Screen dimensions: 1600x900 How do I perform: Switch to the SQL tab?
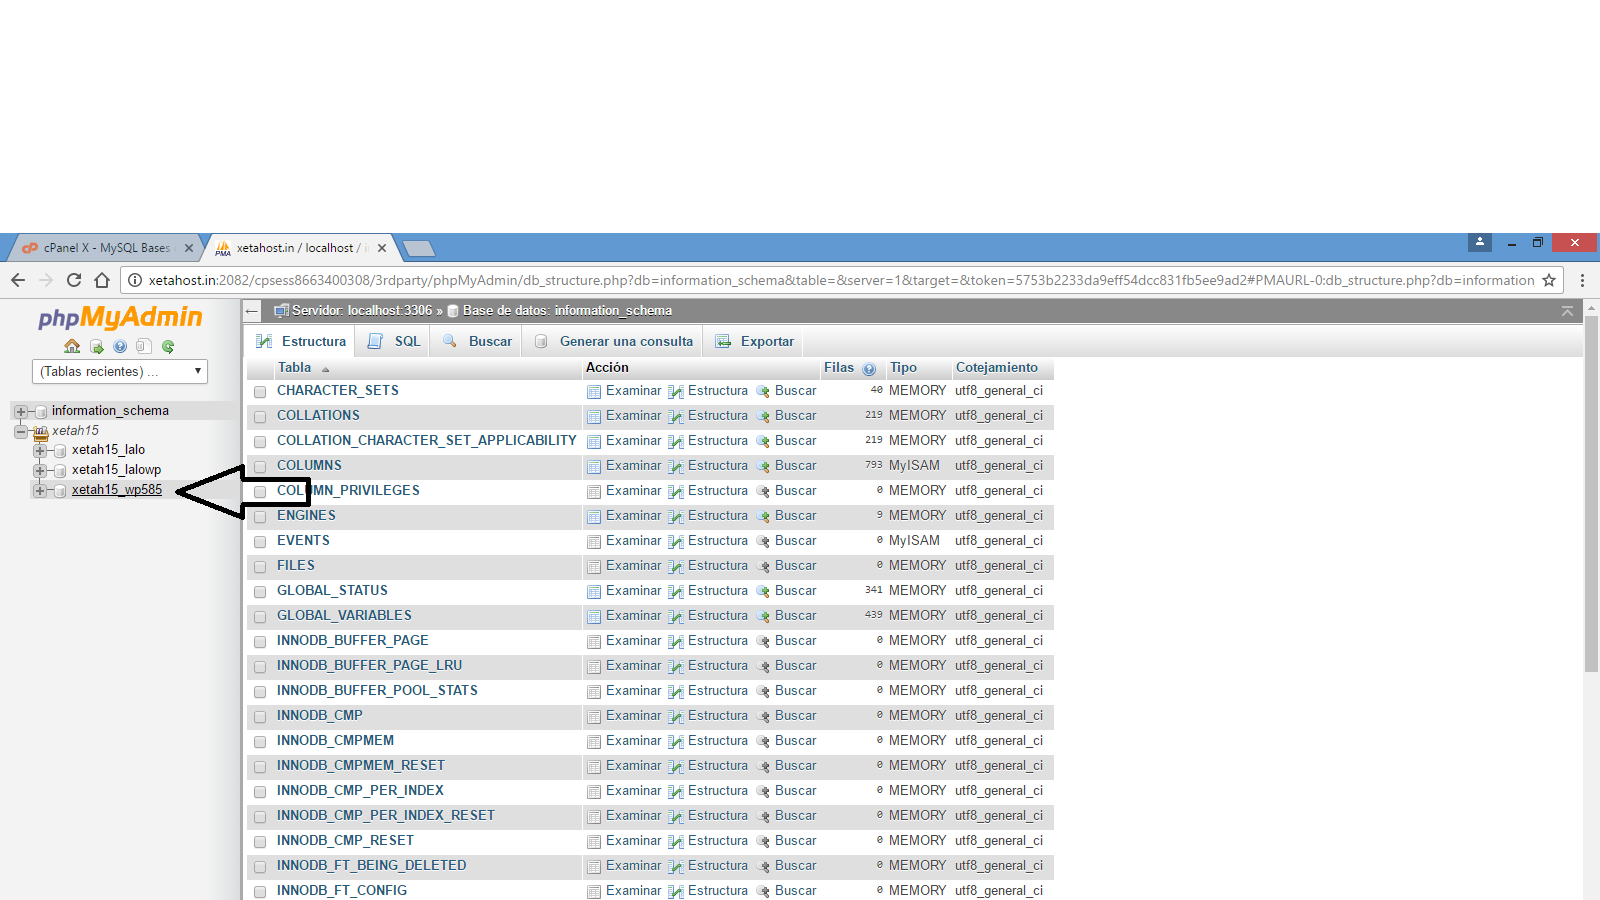(x=395, y=341)
